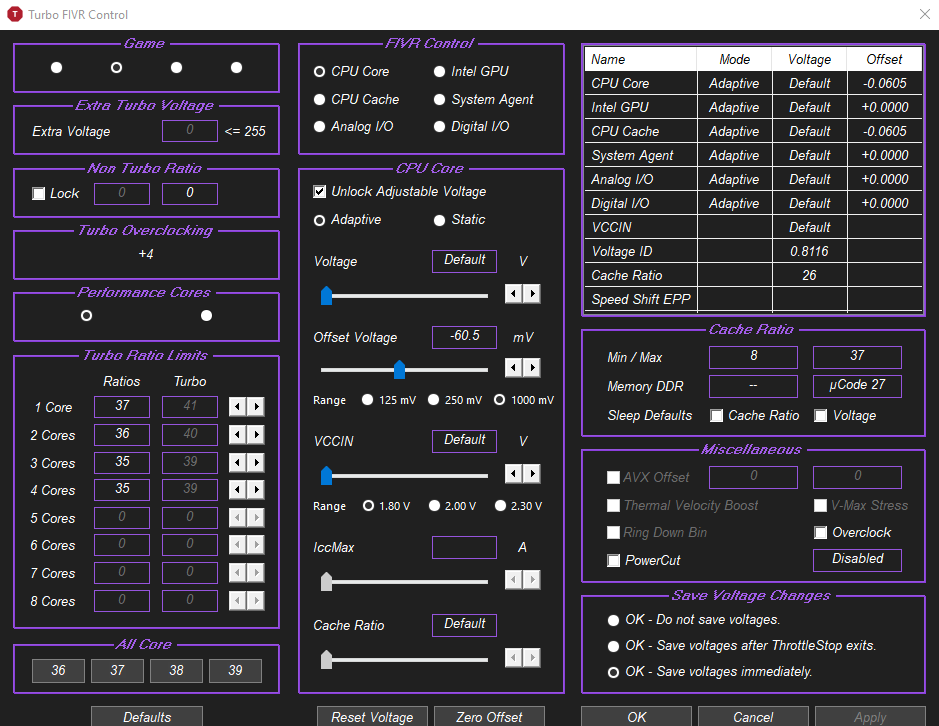Click the µCode 27 box
The image size is (939, 726).
858,386
